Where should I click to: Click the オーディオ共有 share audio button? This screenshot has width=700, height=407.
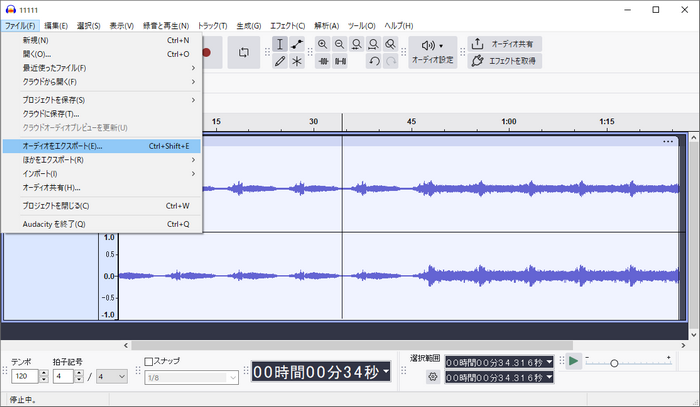[505, 44]
